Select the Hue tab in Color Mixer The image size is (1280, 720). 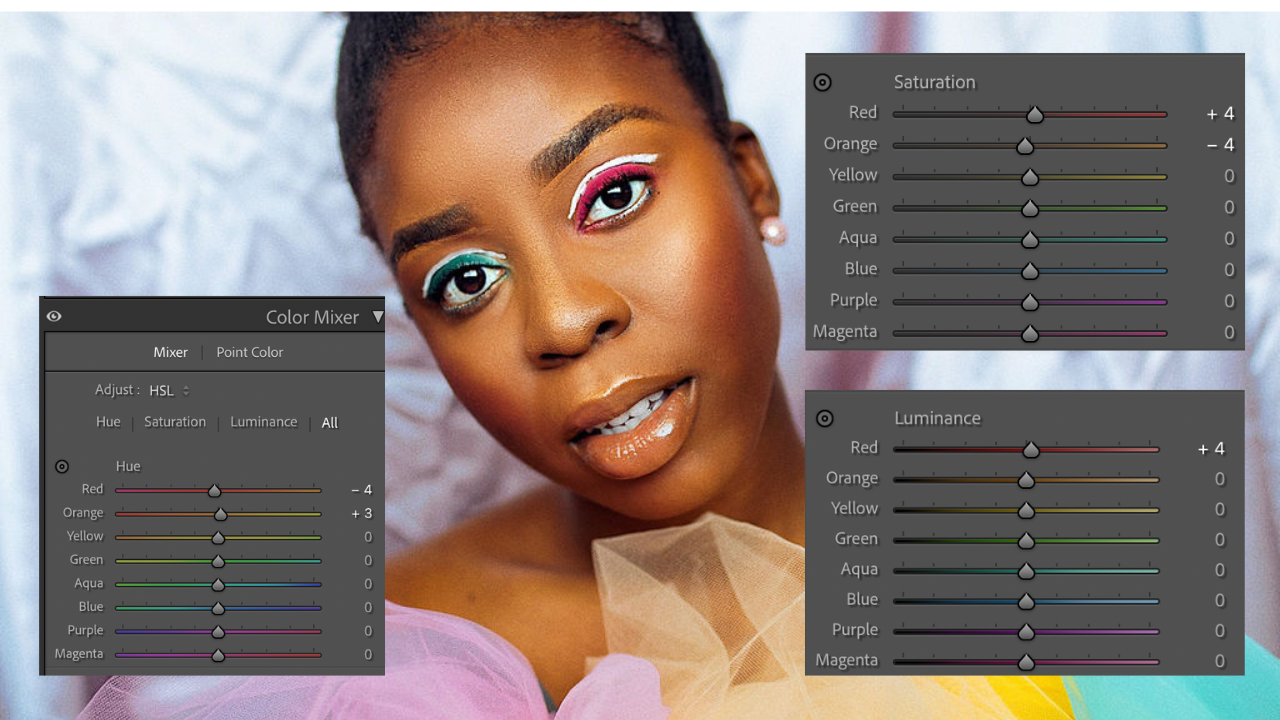tap(108, 422)
